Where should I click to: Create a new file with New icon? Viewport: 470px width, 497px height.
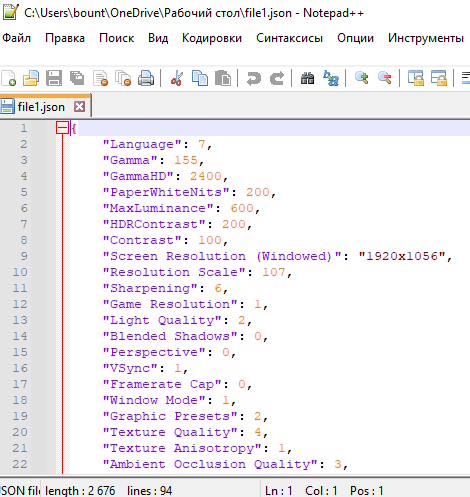click(x=9, y=78)
